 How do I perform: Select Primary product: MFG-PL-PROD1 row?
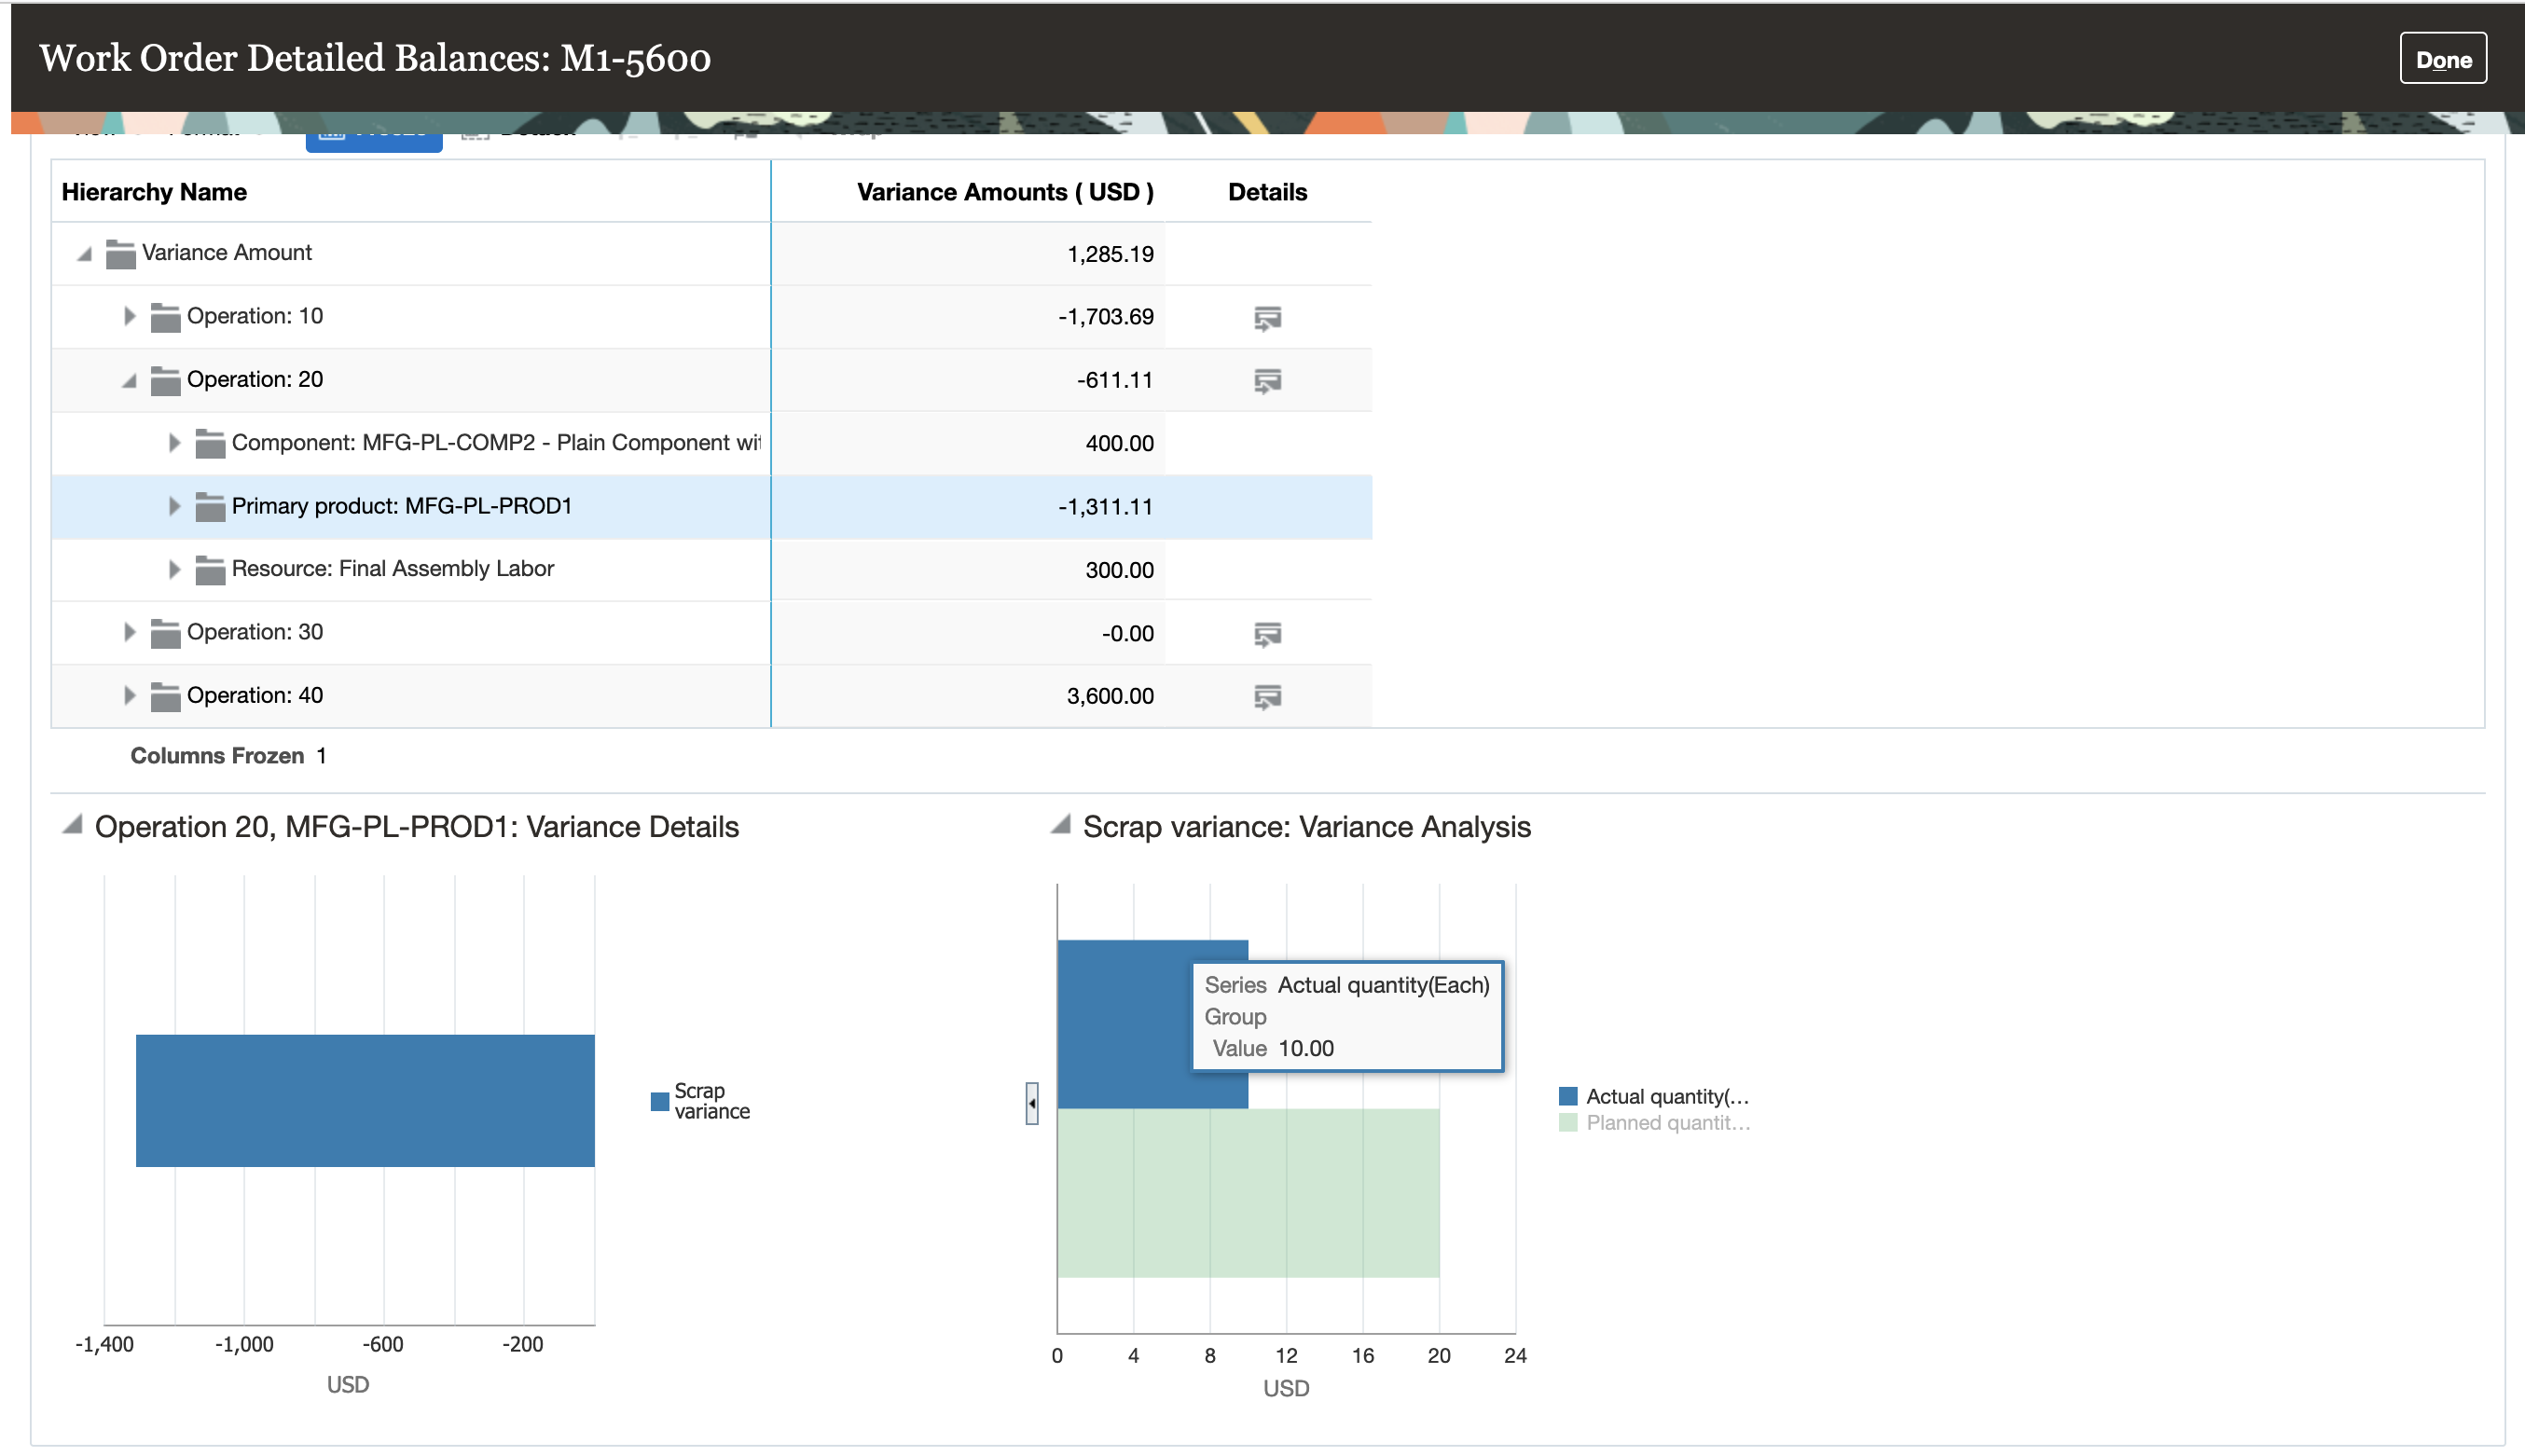point(401,506)
